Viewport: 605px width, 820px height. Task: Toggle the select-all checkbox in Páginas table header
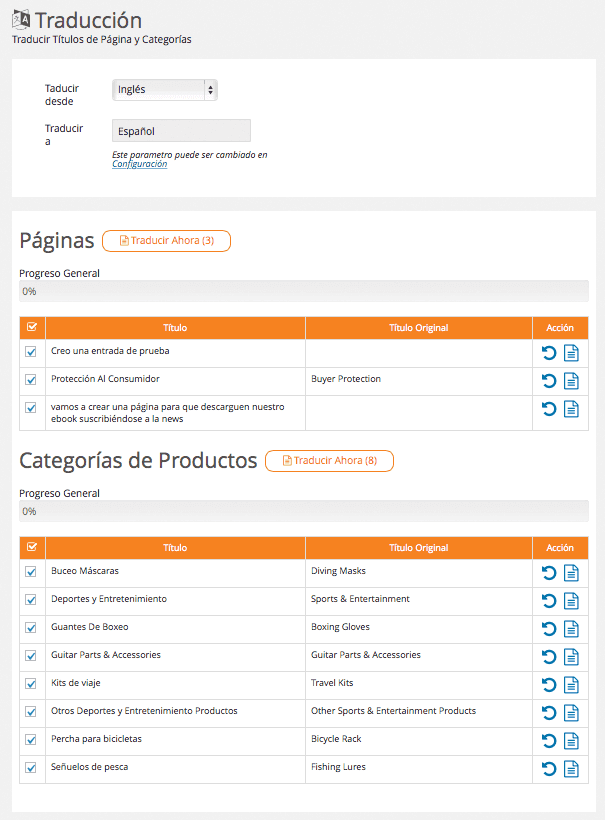tap(31, 327)
